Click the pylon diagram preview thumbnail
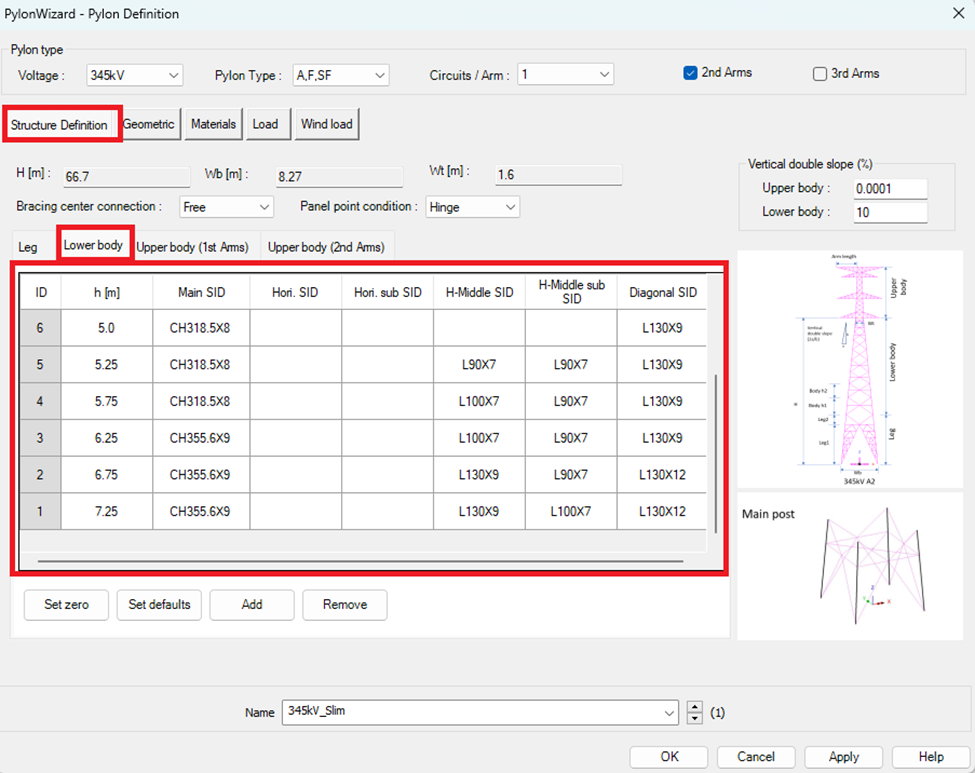Viewport: 975px width, 773px height. click(x=849, y=369)
